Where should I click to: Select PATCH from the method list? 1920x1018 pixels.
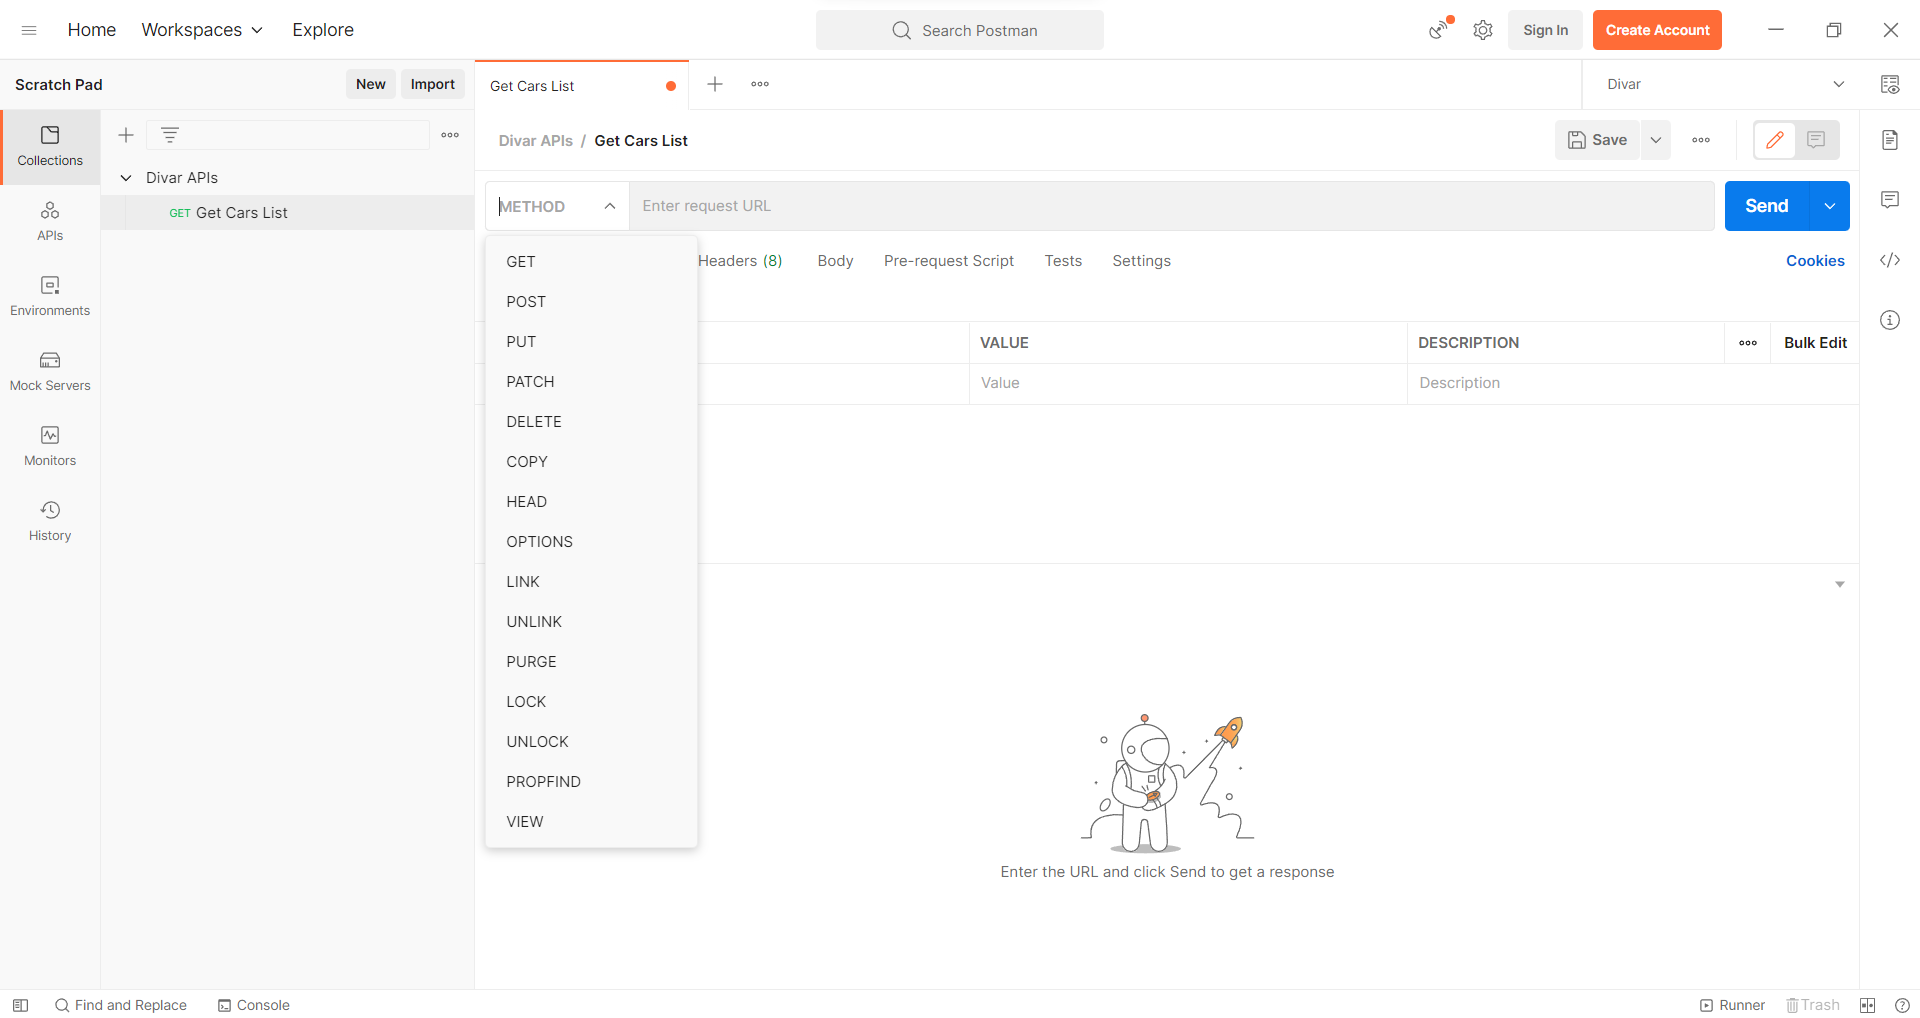point(591,382)
